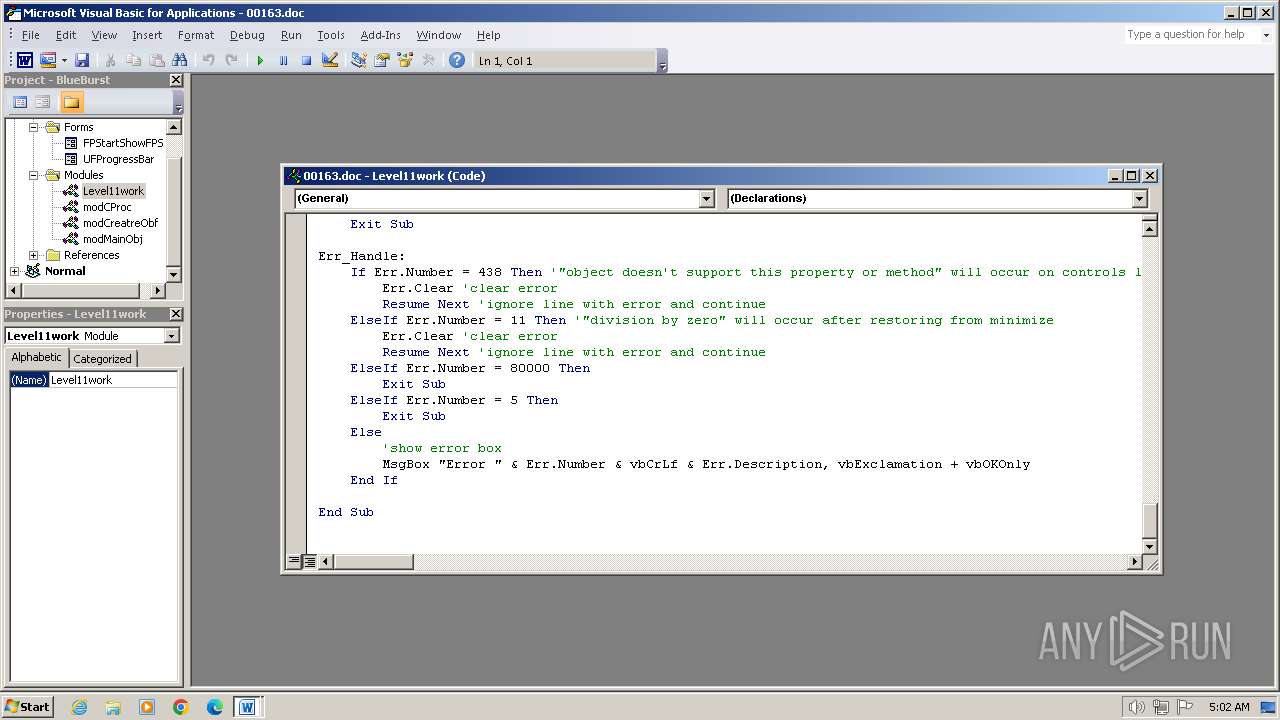Open the Level11work Module object dropdown
This screenshot has height=720, width=1280.
click(171, 336)
